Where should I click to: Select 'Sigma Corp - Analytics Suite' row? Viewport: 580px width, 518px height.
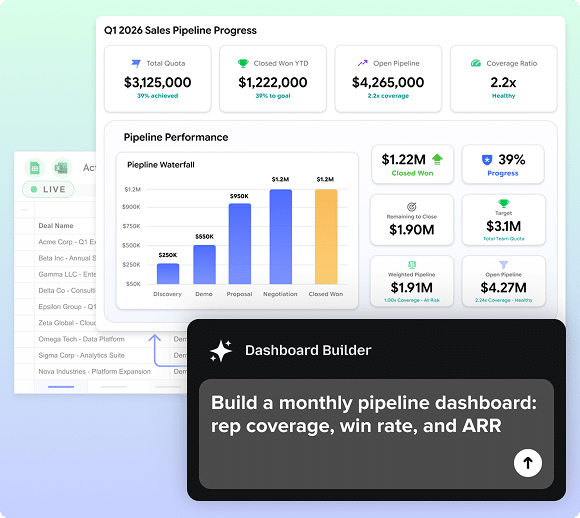tap(101, 356)
